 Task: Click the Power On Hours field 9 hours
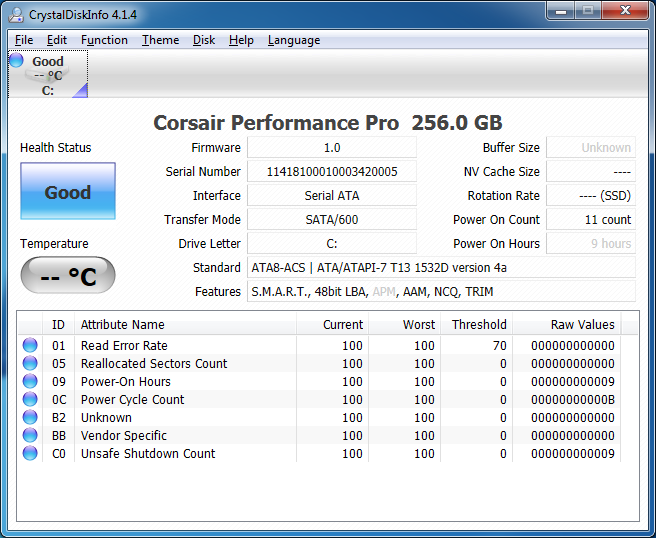point(591,243)
